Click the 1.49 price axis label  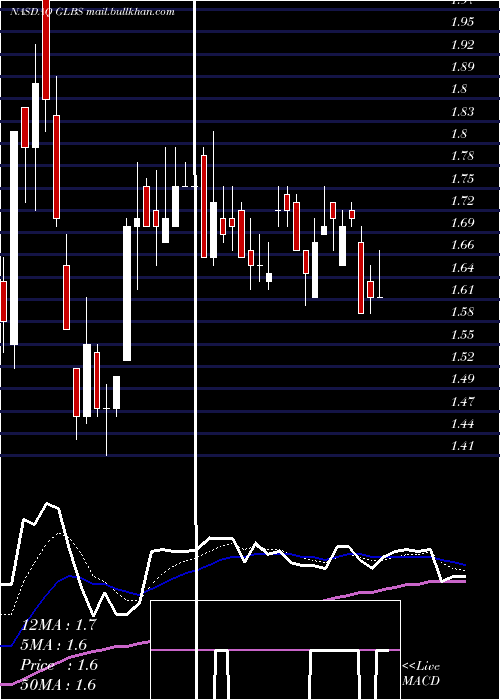coord(462,379)
